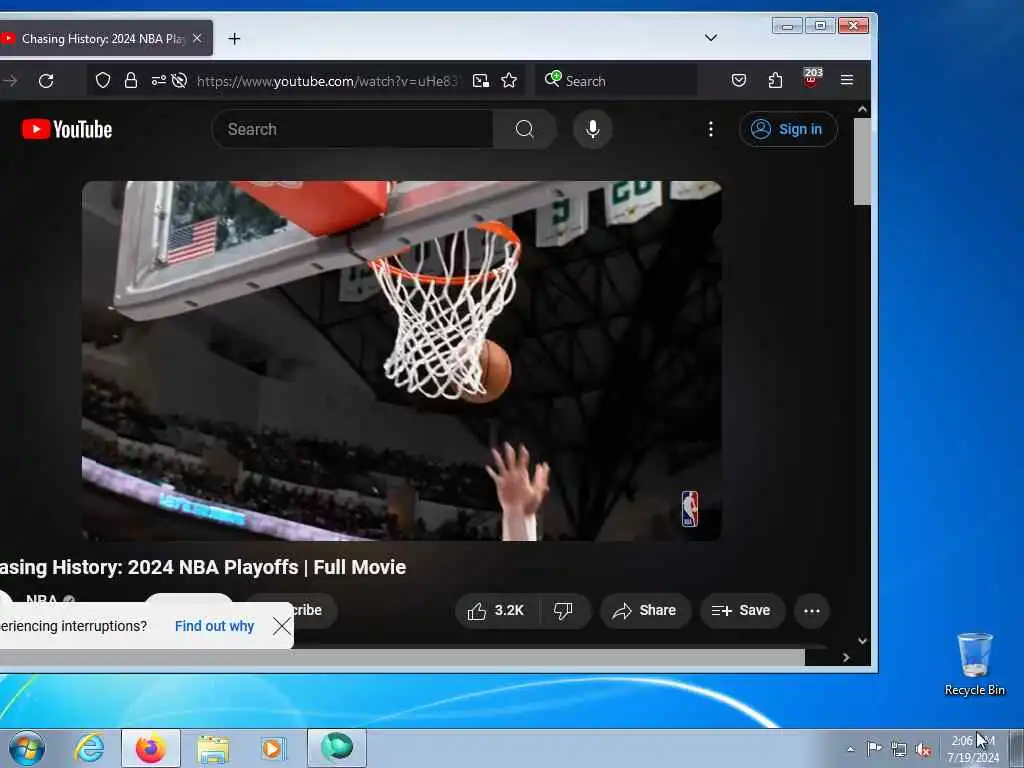Click the video player to pause

[x=402, y=360]
